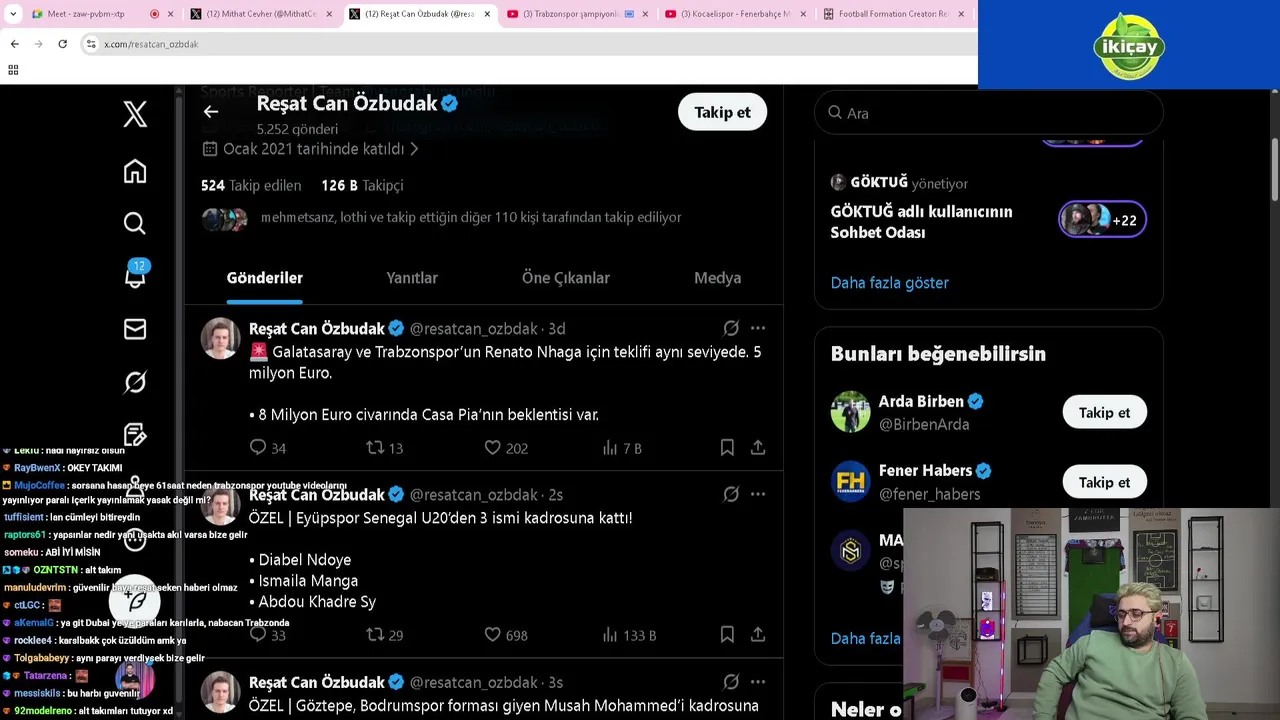Open Notifications bell with 12 badge
The height and width of the screenshot is (720, 1280).
click(x=135, y=275)
